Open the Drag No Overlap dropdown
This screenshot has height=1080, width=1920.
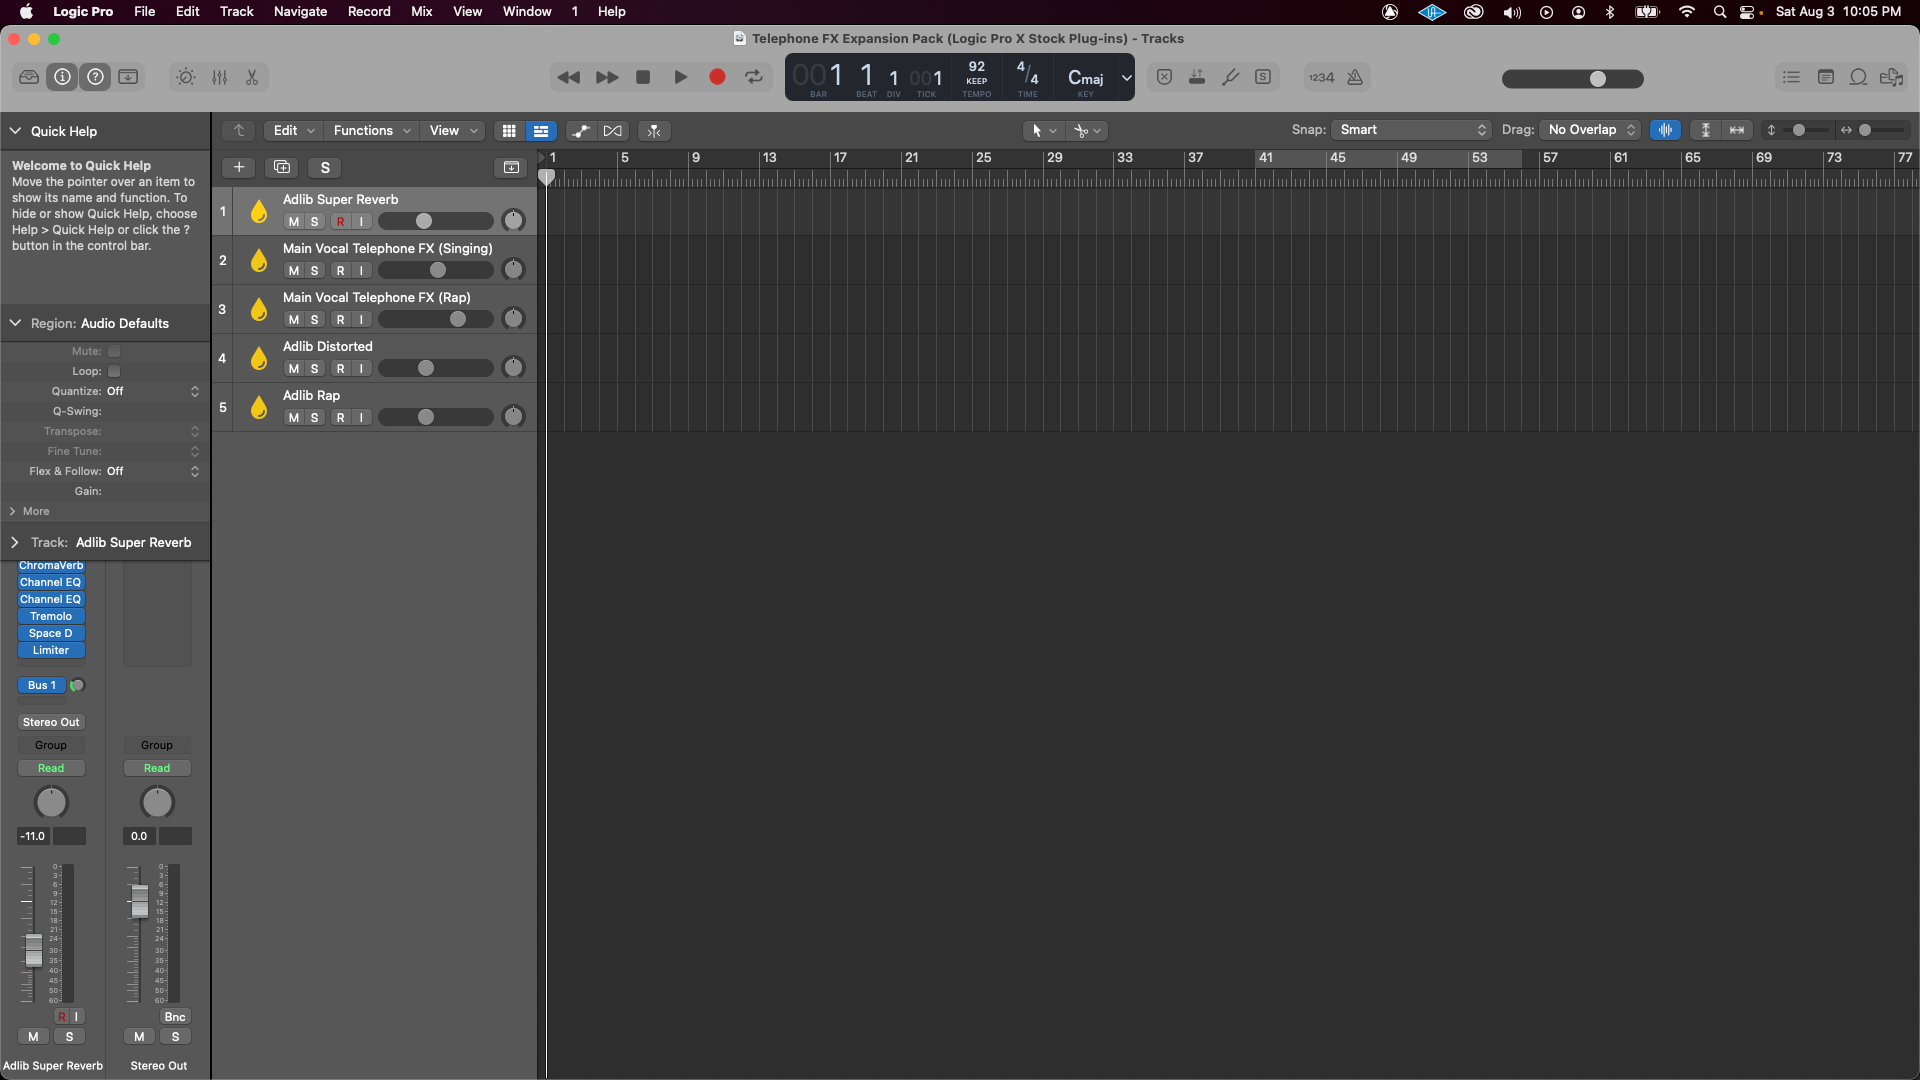coord(1590,130)
